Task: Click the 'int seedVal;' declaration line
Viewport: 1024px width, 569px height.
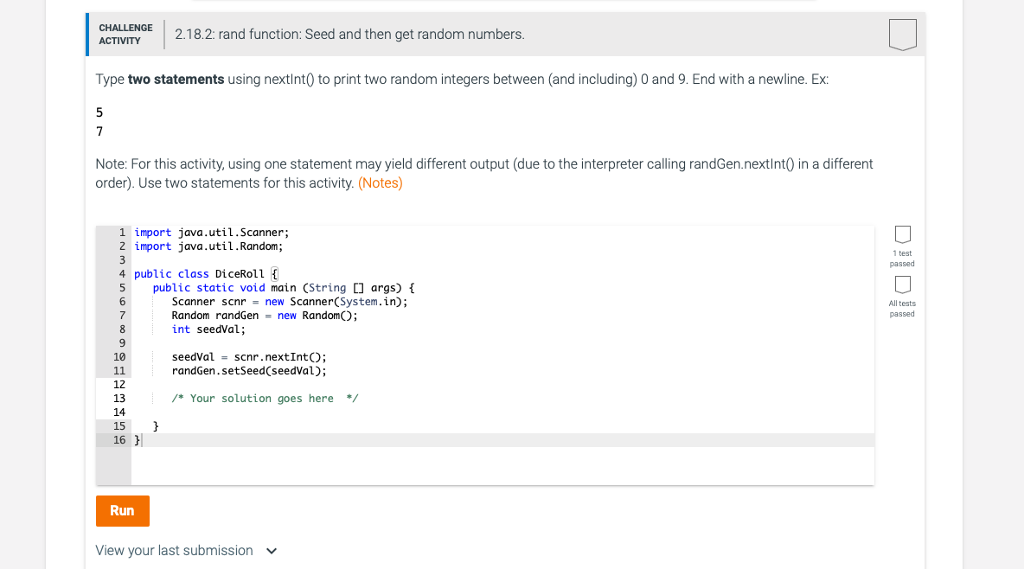Action: coord(208,329)
